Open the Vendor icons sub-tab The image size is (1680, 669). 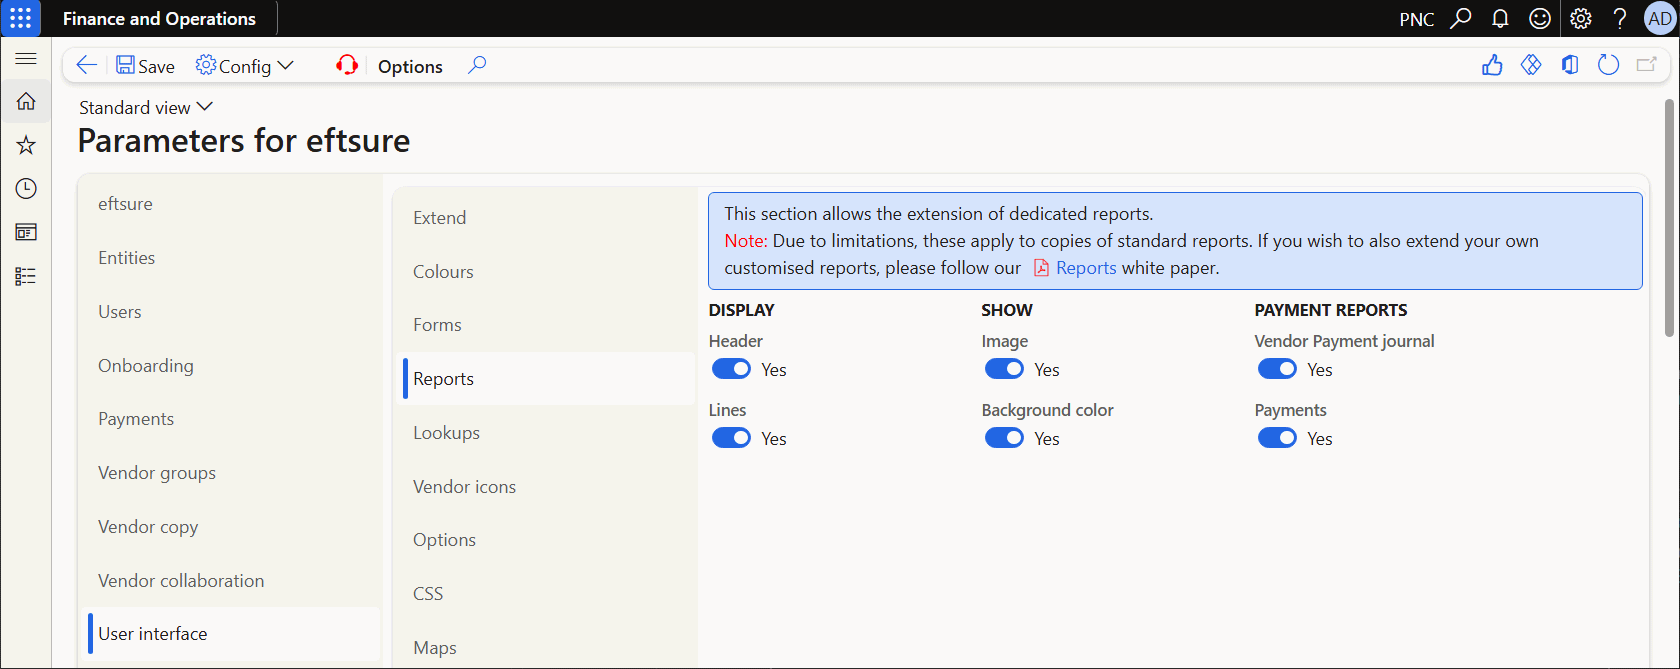click(545, 487)
